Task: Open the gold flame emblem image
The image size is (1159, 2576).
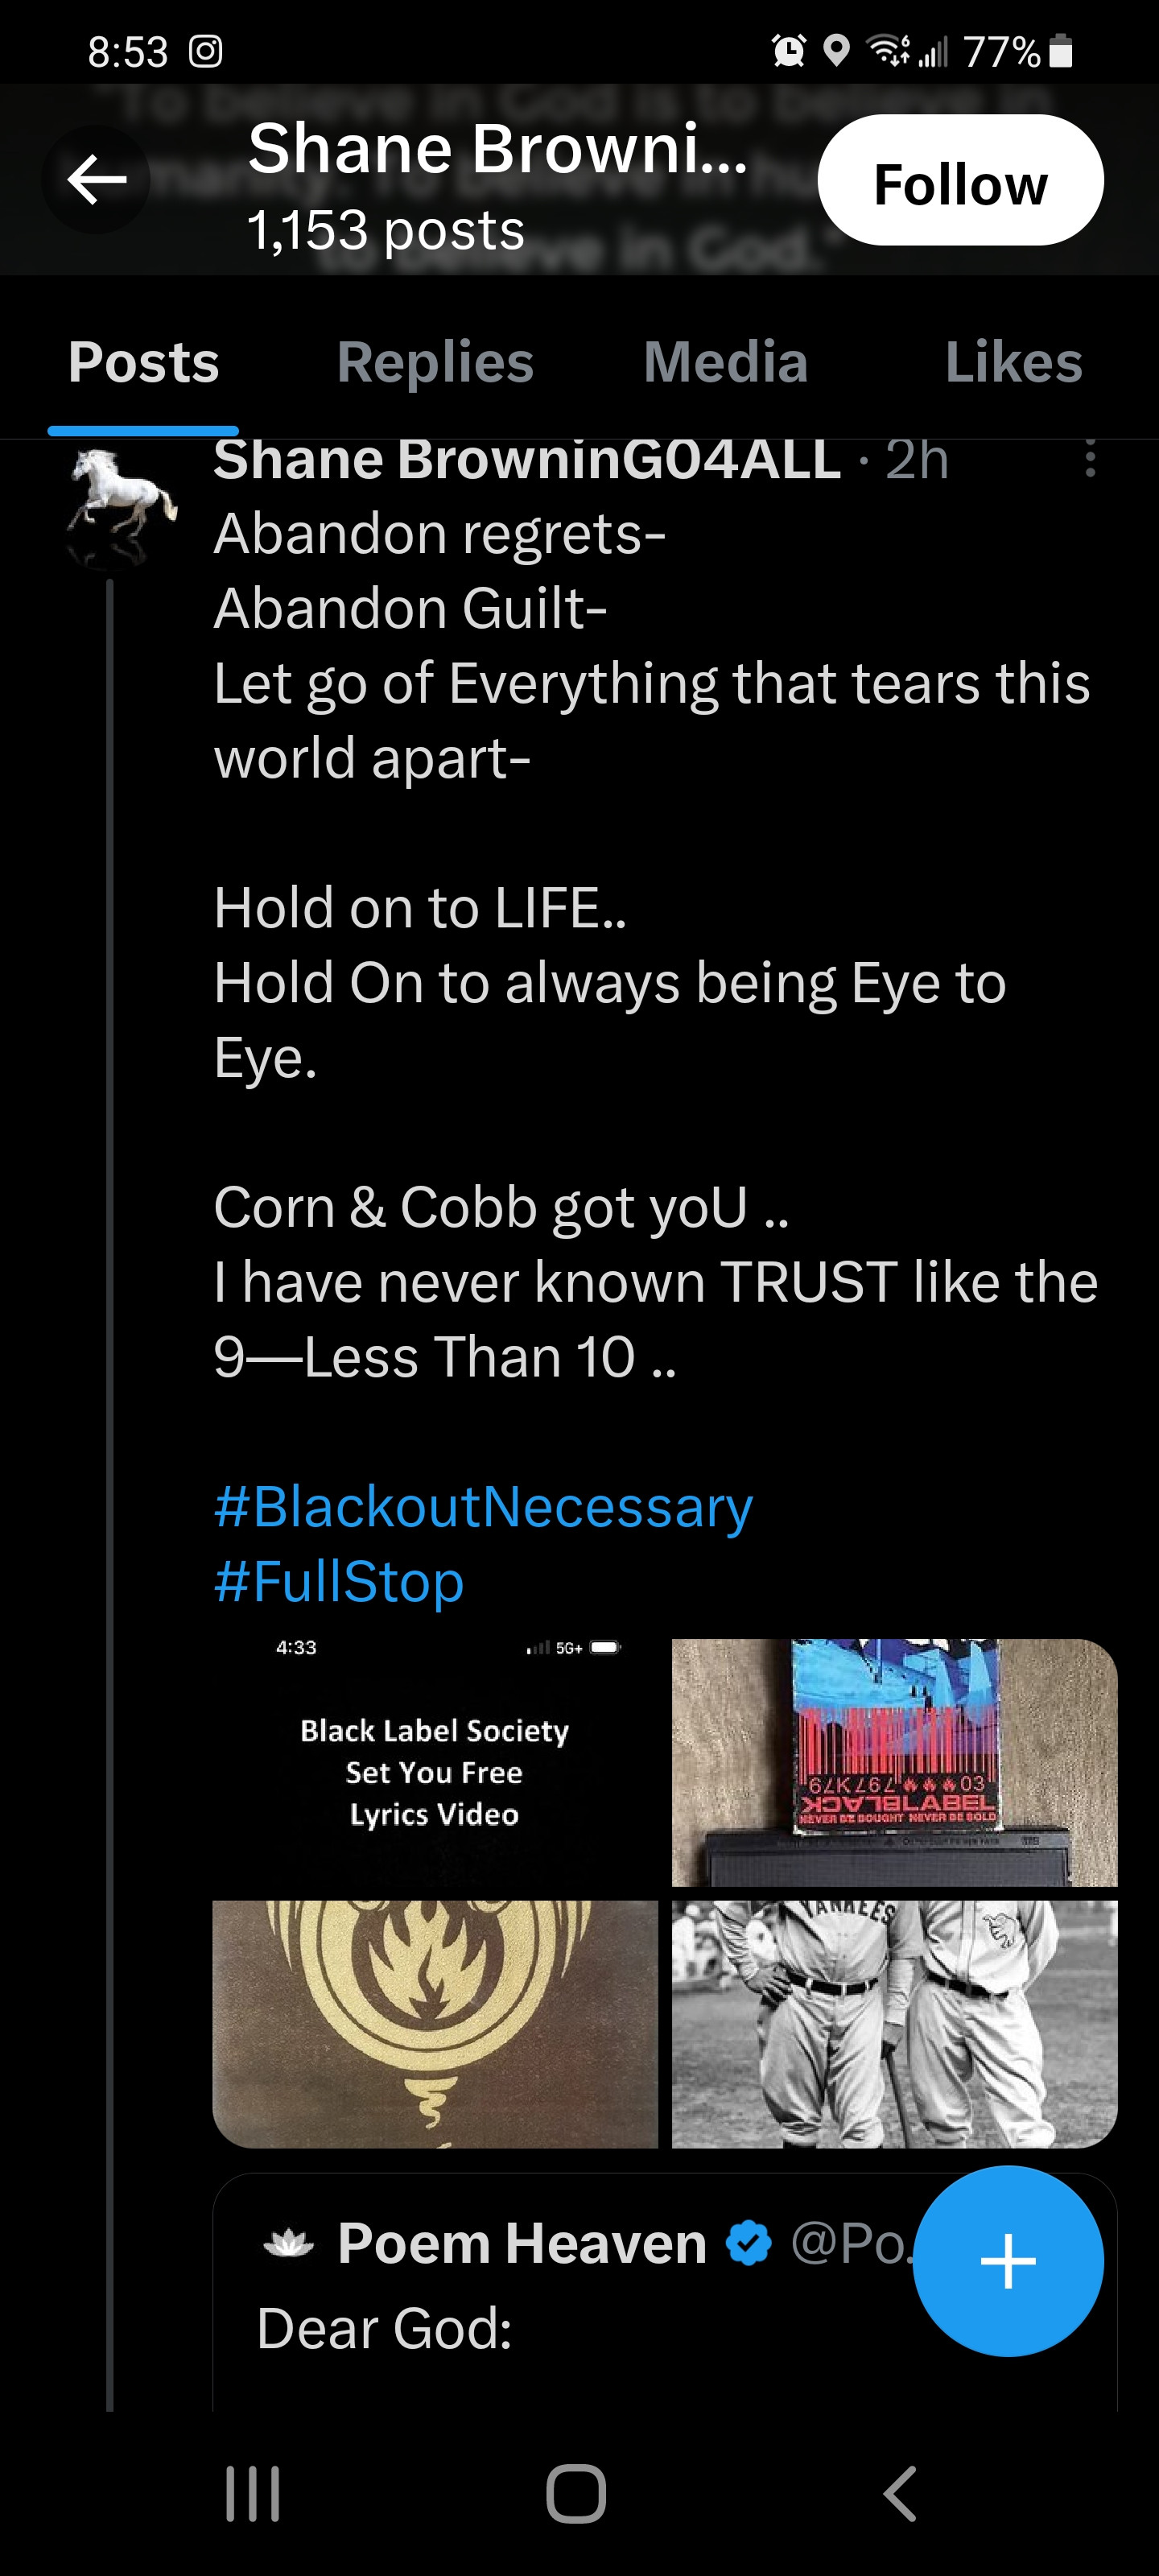Action: pyautogui.click(x=435, y=2023)
